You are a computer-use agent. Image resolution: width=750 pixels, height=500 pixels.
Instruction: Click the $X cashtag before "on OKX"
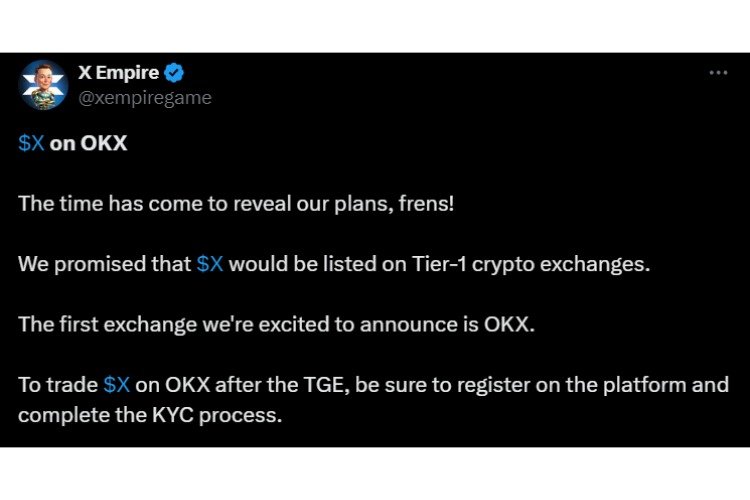pos(31,143)
